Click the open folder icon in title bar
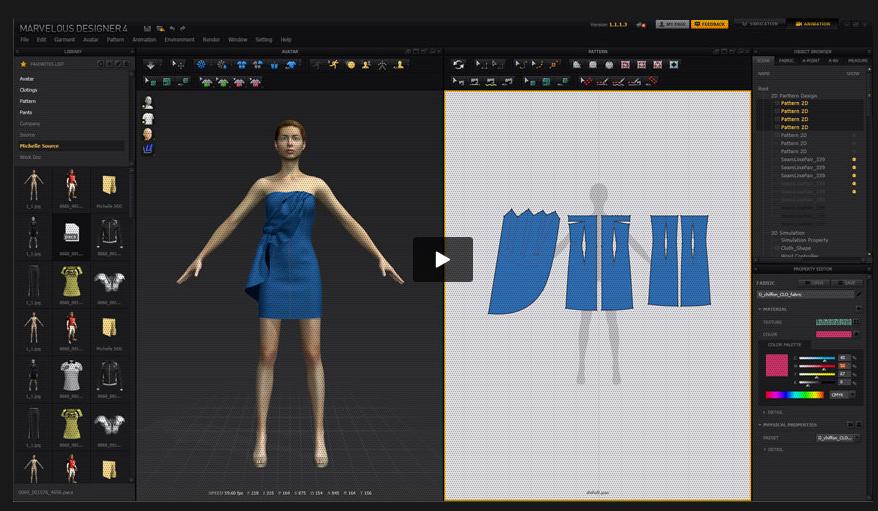Viewport: 878px width, 511px height. pos(160,29)
